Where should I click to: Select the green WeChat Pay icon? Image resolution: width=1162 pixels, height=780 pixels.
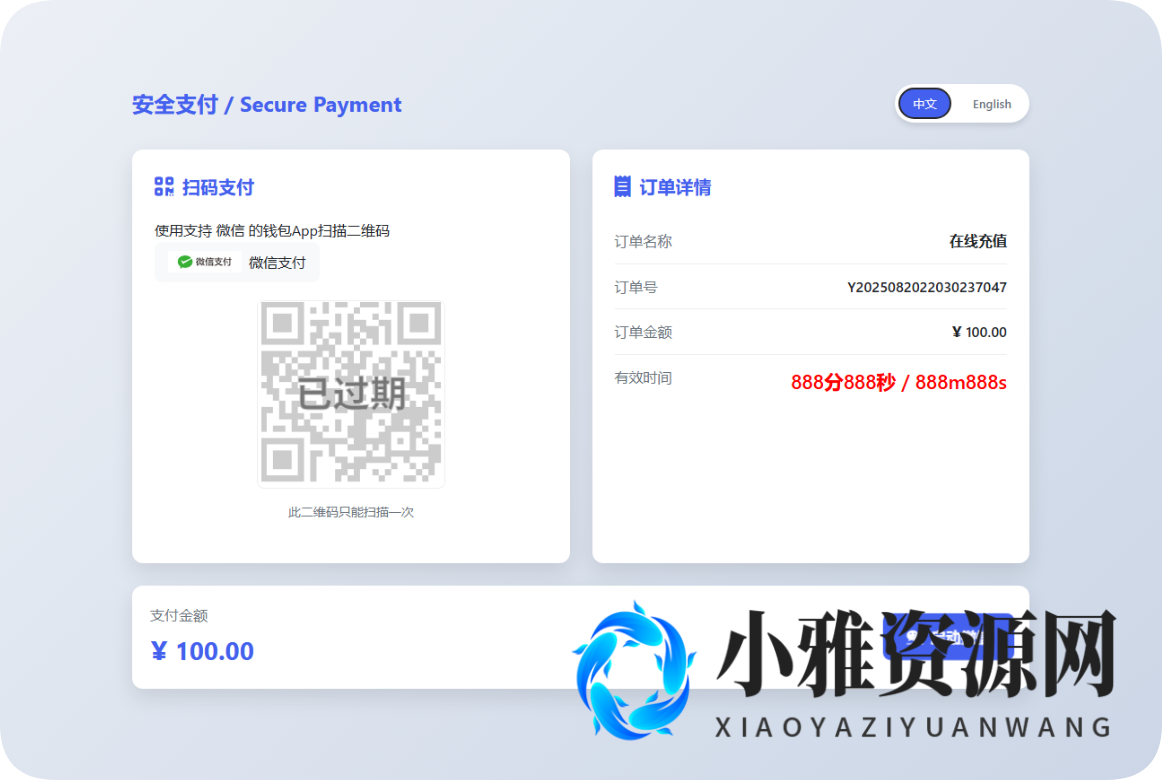coord(182,261)
